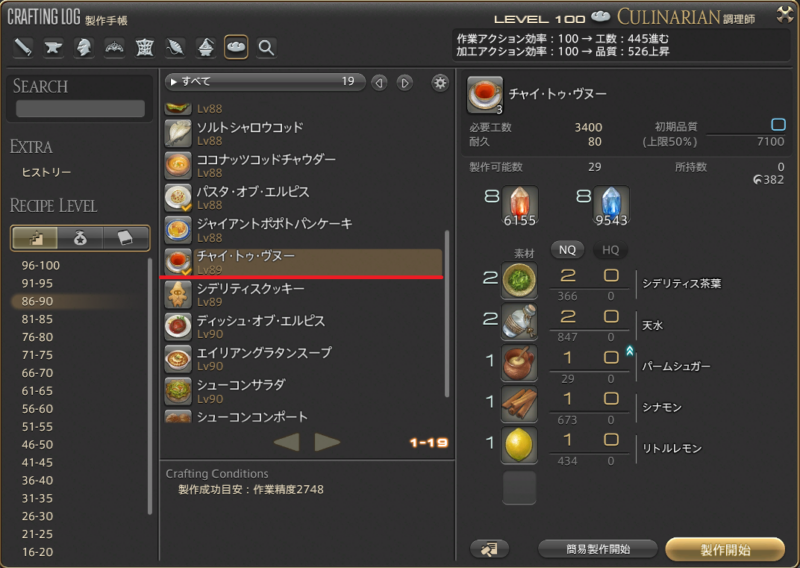This screenshot has height=568, width=800.
Task: Click the recipe level list scrollbar
Action: [150, 386]
